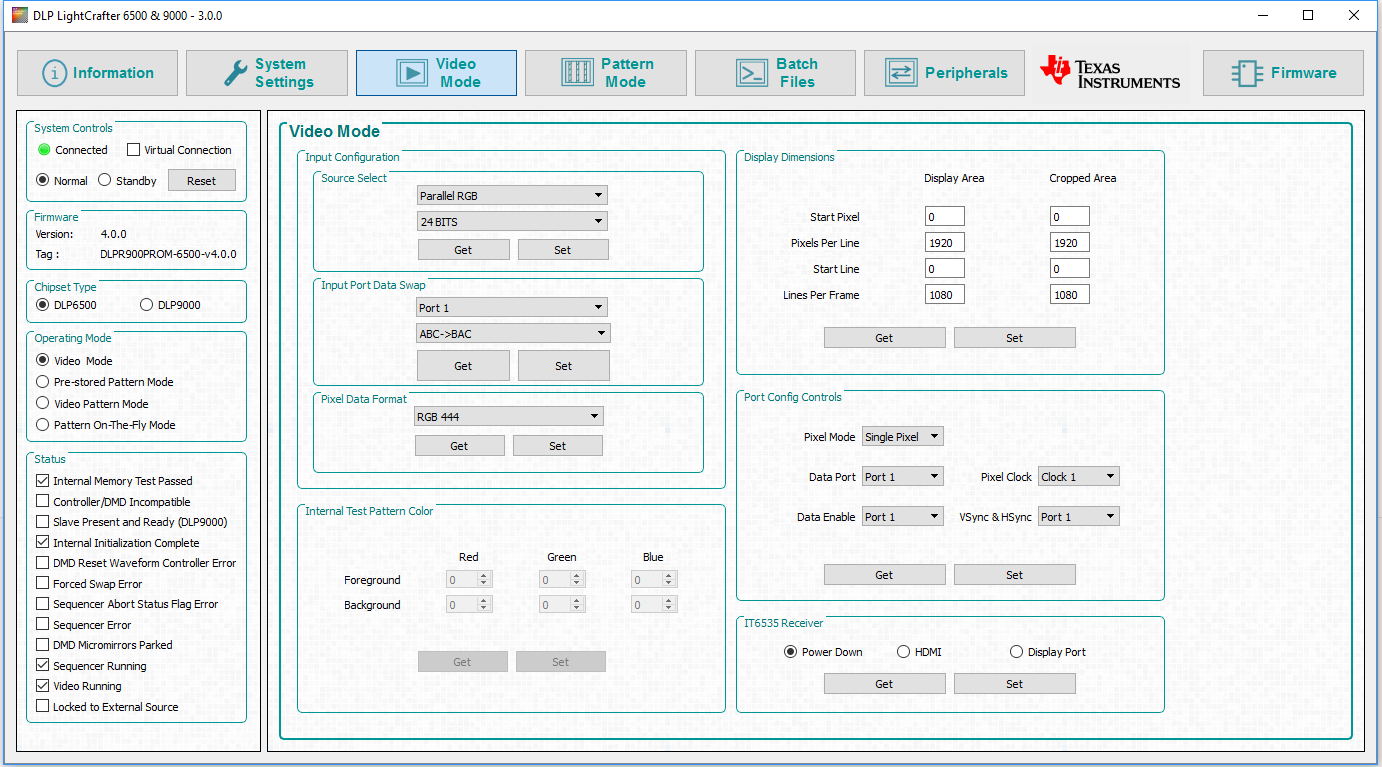Toggle DMD Micromirrors Parked checkbox

[42, 645]
